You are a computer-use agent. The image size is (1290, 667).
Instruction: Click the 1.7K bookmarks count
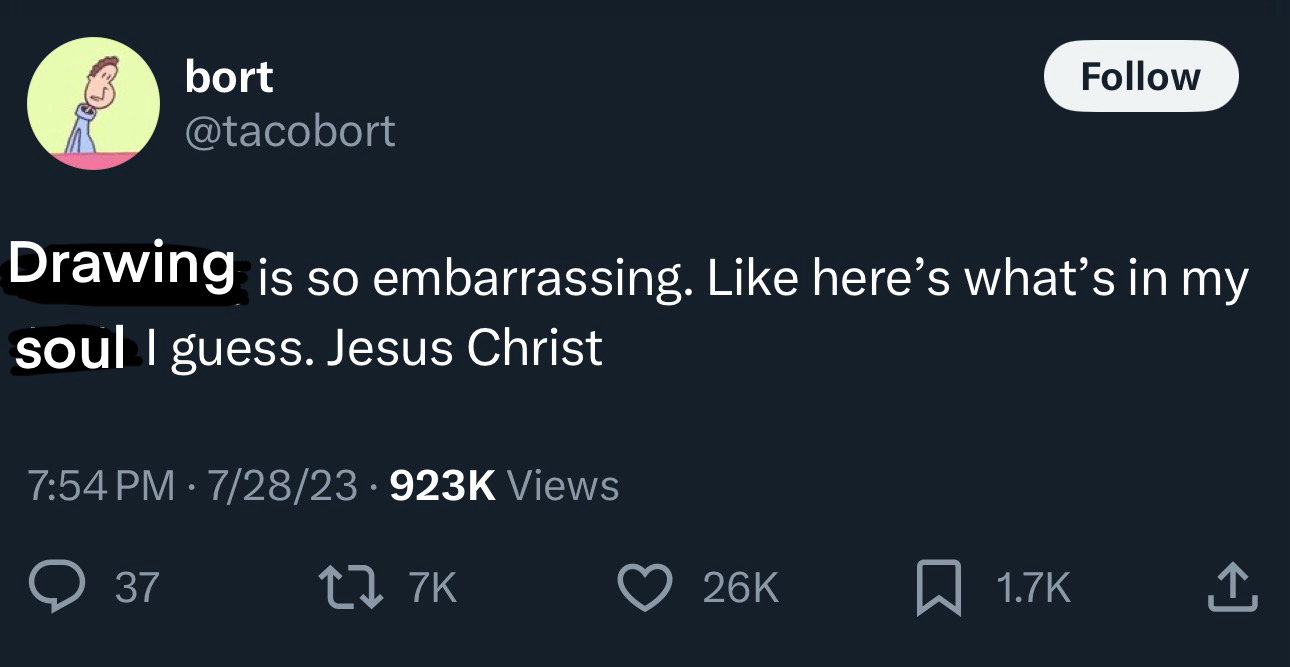coord(1034,588)
